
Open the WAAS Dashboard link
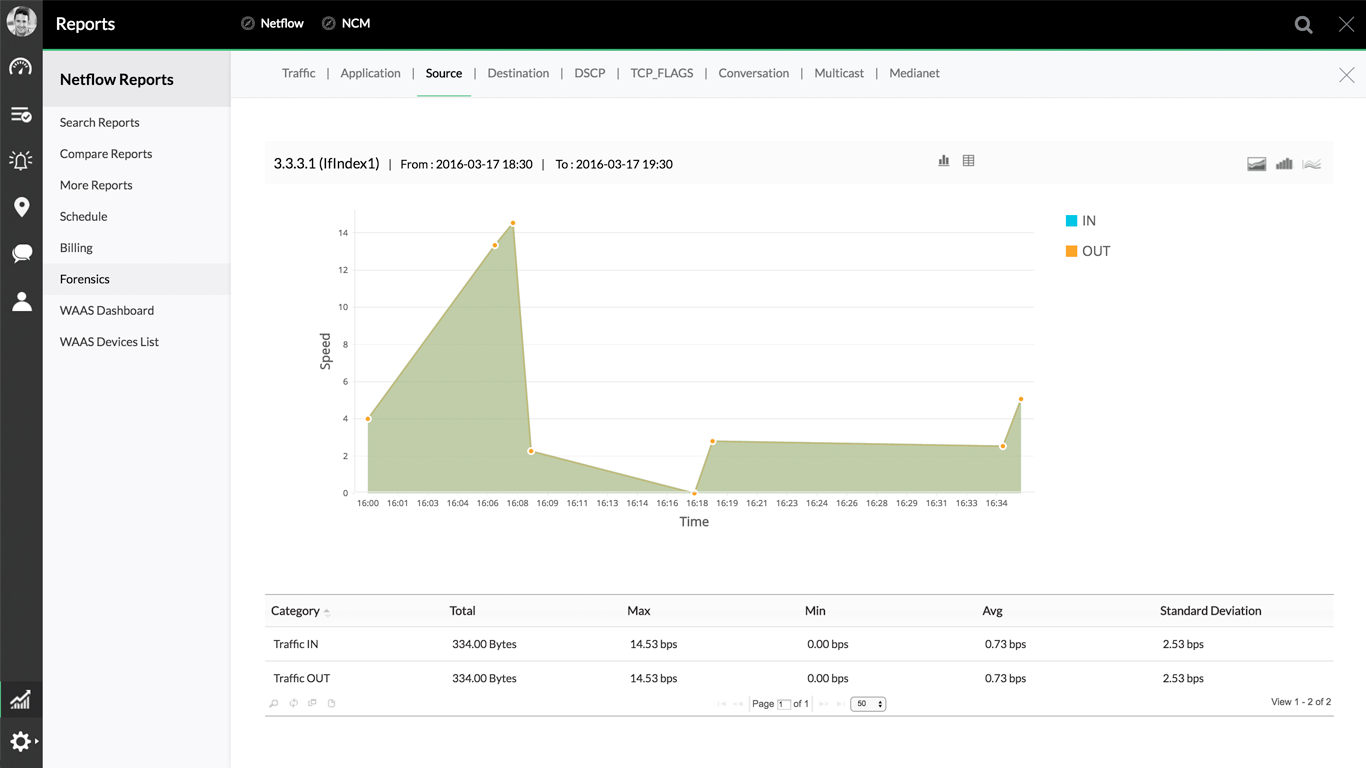107,310
